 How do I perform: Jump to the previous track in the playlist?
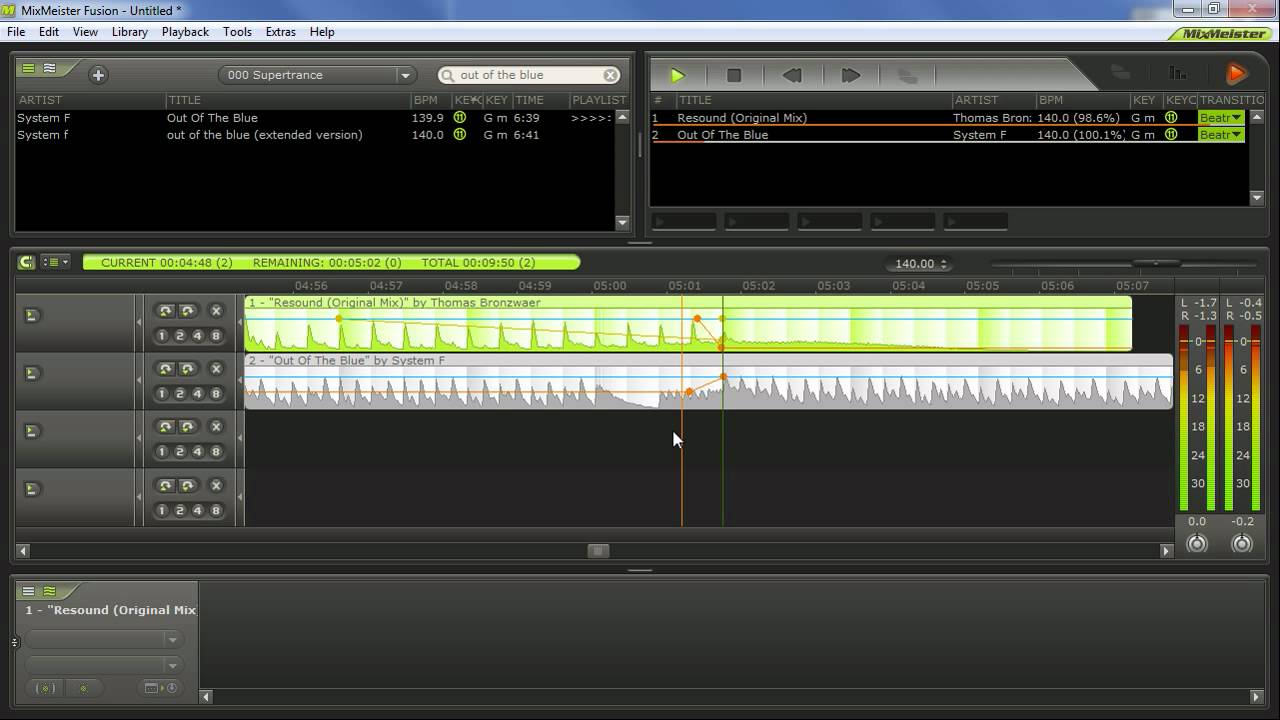791,75
